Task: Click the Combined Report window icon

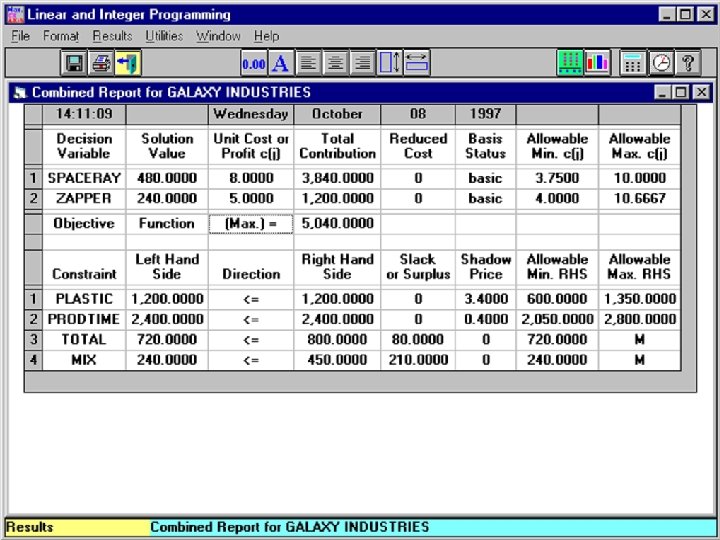Action: [20, 93]
